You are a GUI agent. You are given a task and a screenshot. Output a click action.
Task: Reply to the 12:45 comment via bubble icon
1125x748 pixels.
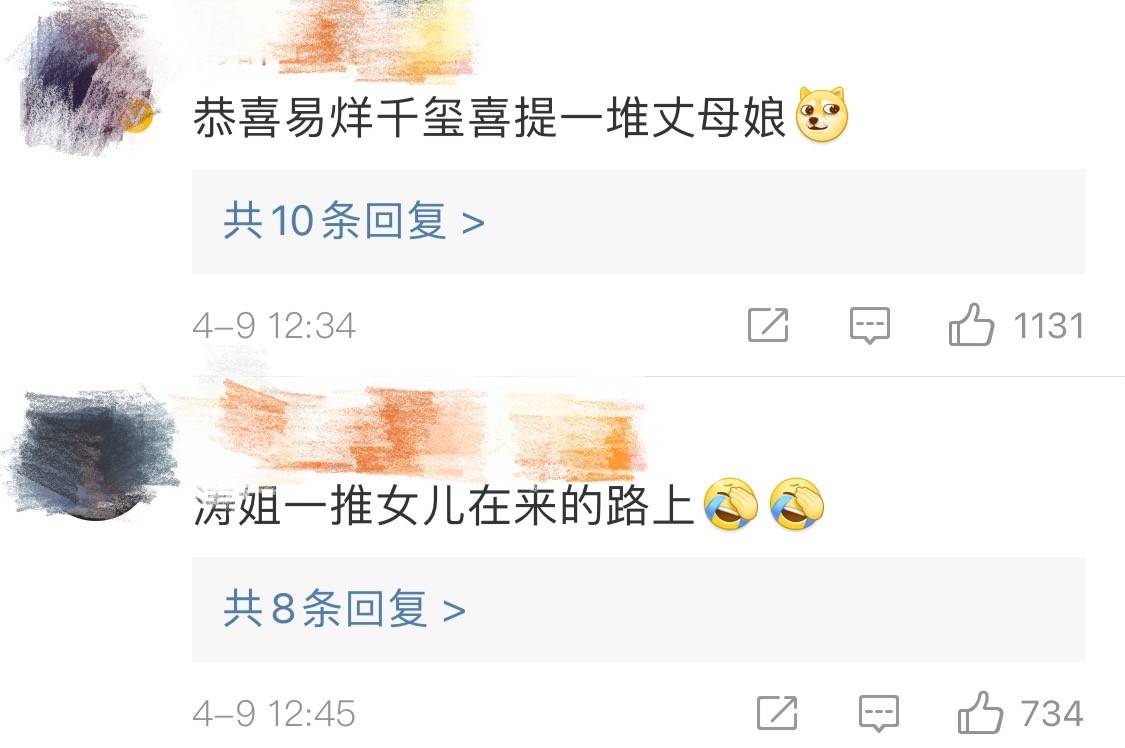click(879, 713)
